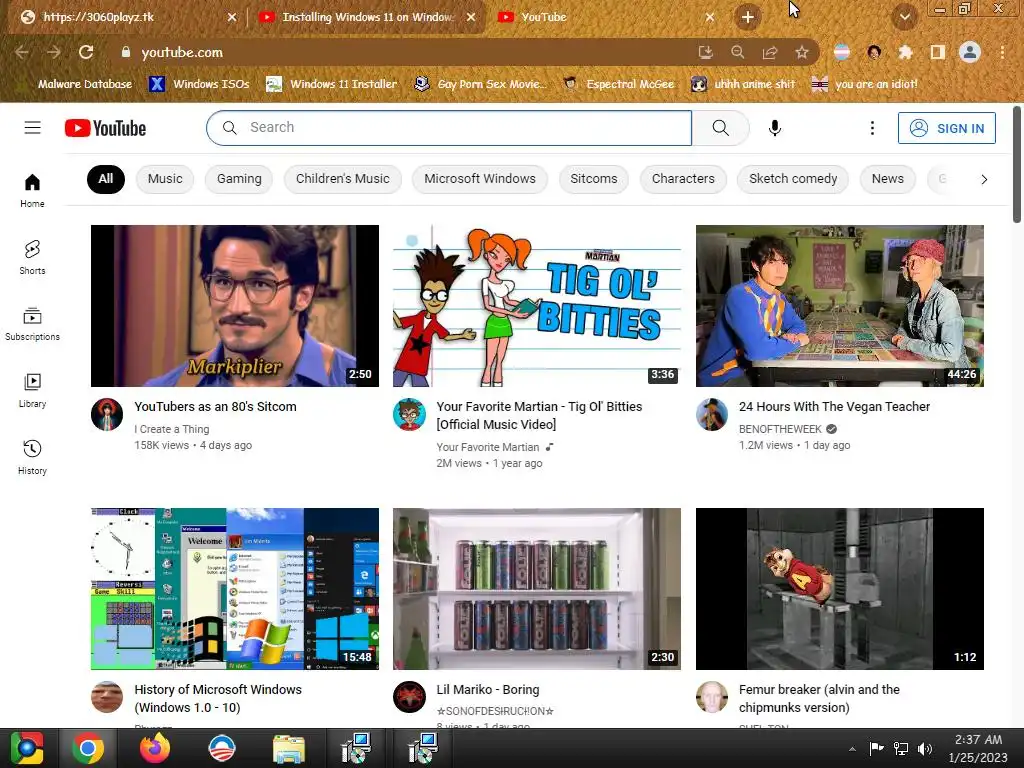The width and height of the screenshot is (1024, 768).
Task: Select the Characters filter chip
Action: pyautogui.click(x=683, y=179)
